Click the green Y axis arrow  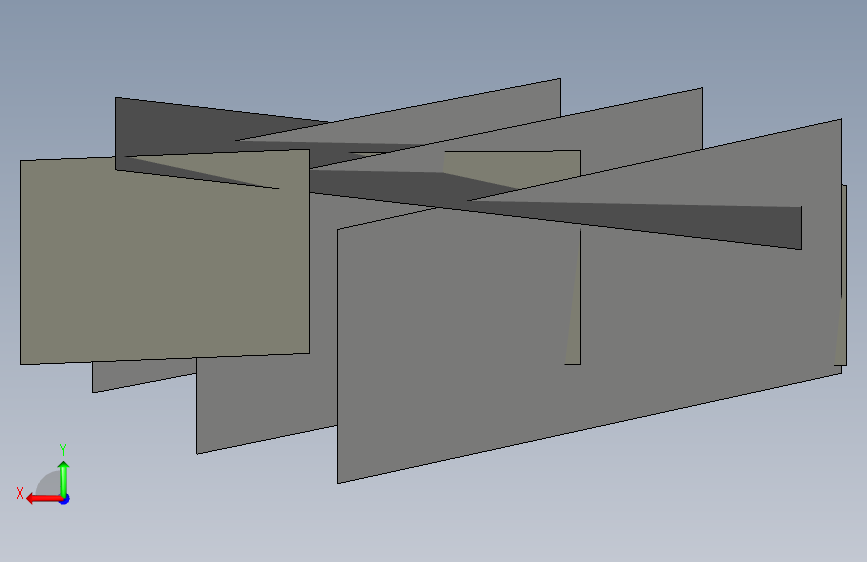(x=64, y=479)
